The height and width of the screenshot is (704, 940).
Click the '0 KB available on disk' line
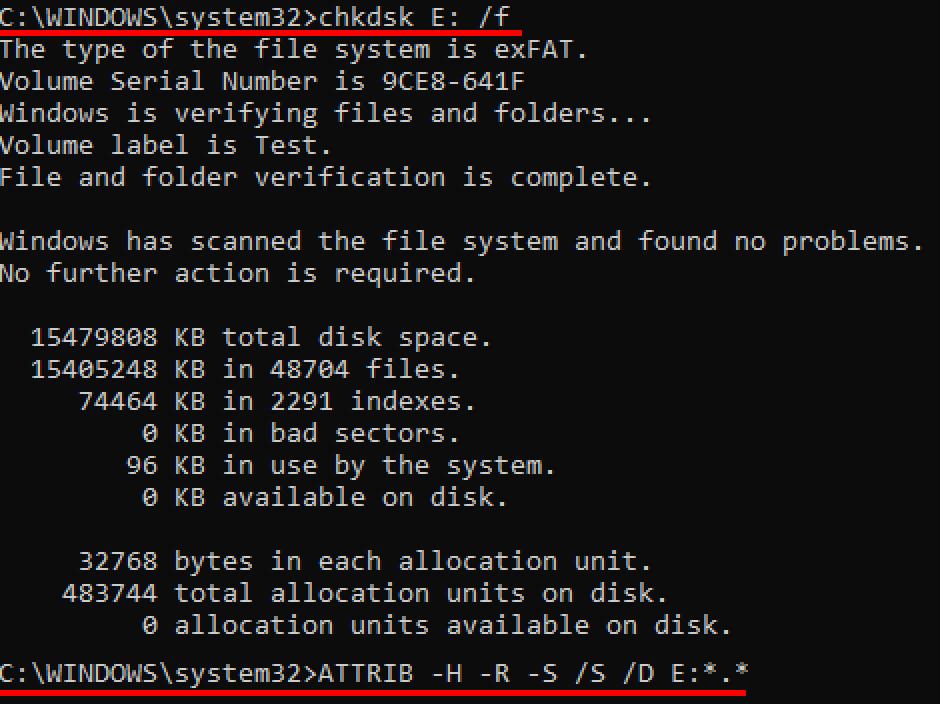(324, 497)
